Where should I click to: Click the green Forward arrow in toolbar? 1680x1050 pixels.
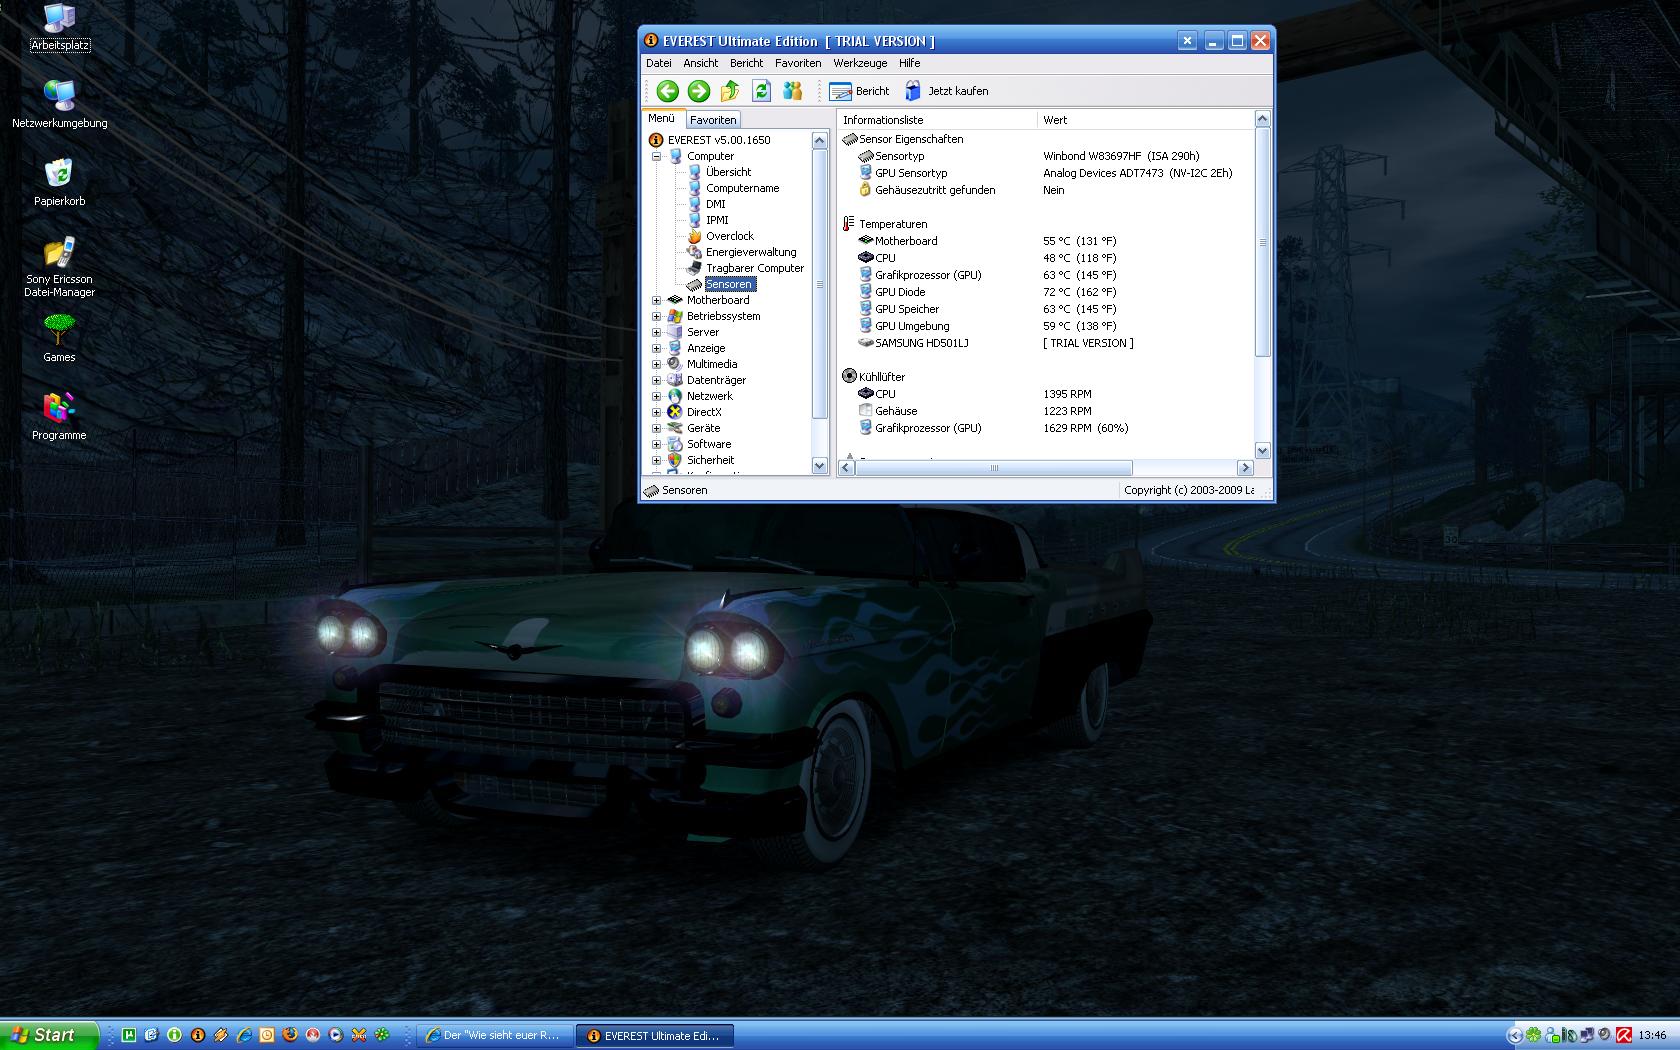[x=699, y=91]
